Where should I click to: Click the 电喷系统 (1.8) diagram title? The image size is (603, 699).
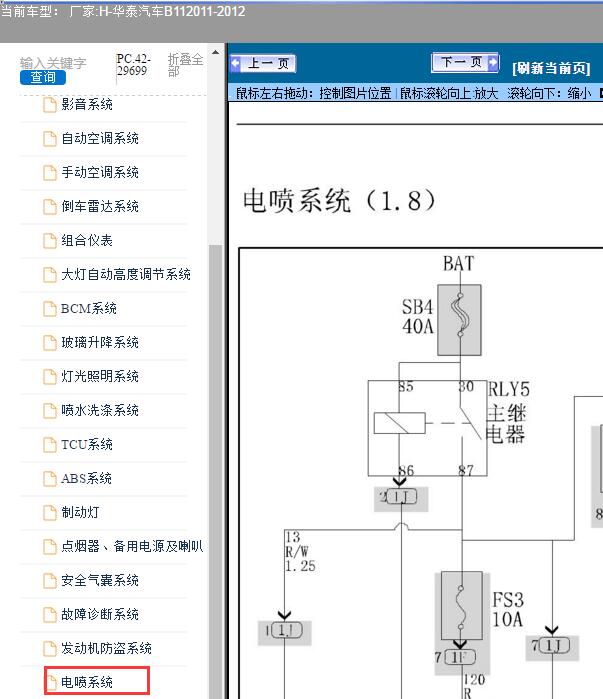point(339,200)
